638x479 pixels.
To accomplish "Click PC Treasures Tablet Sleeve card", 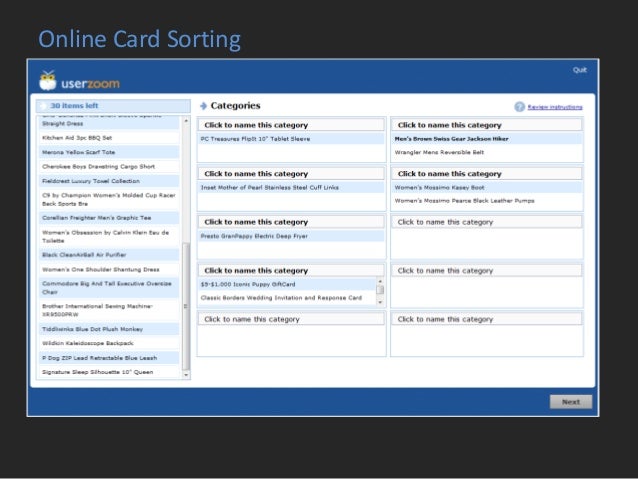I will tap(291, 139).
